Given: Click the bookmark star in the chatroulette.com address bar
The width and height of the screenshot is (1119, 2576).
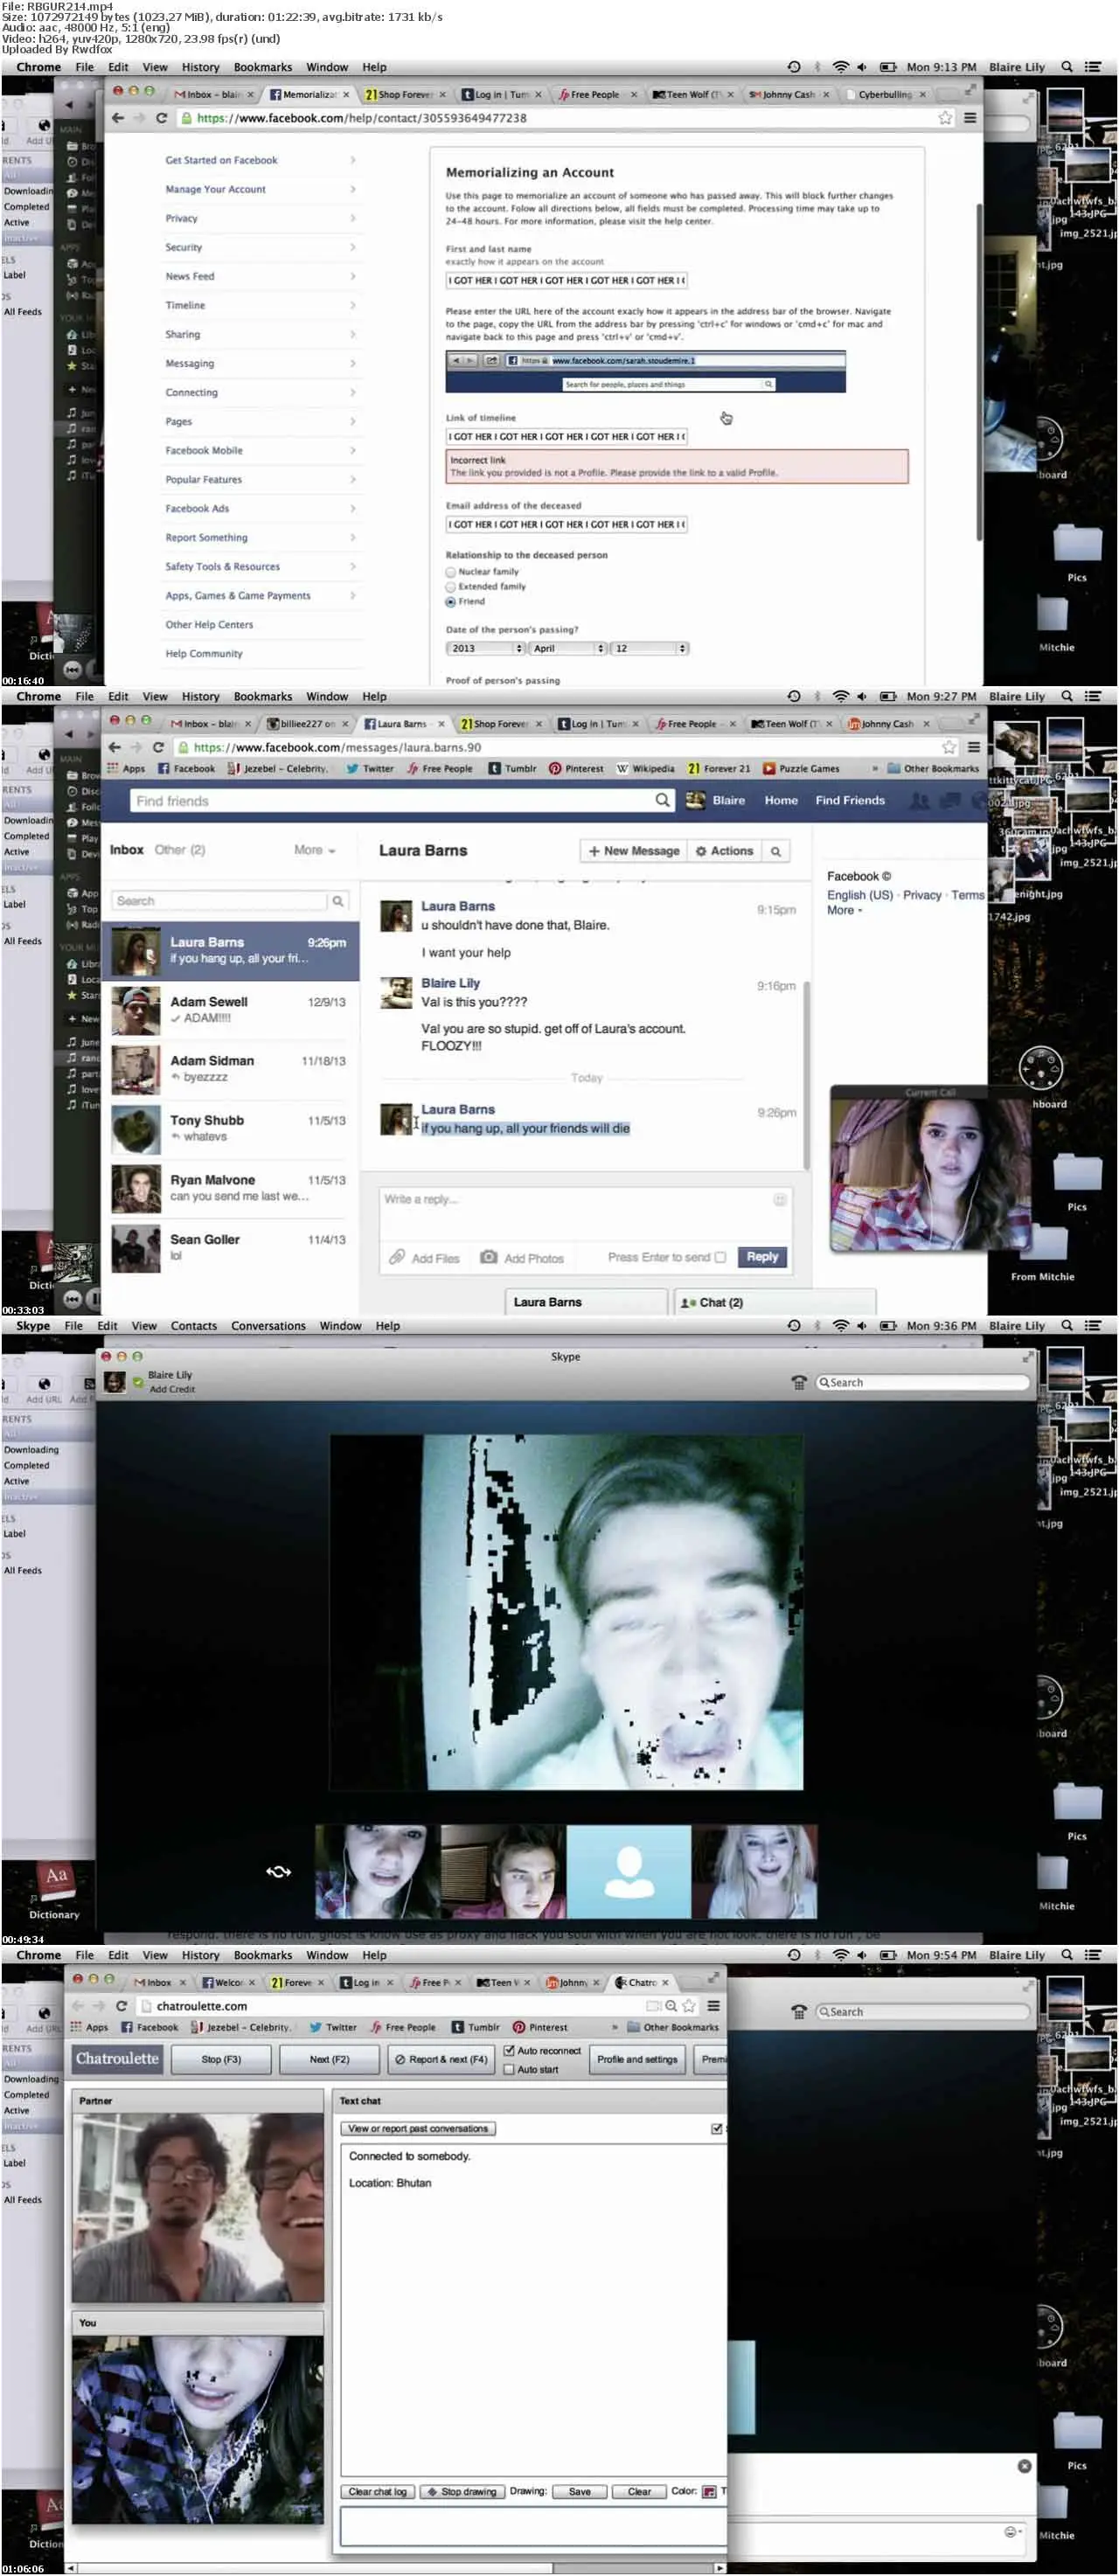Looking at the screenshot, I should pyautogui.click(x=688, y=2006).
